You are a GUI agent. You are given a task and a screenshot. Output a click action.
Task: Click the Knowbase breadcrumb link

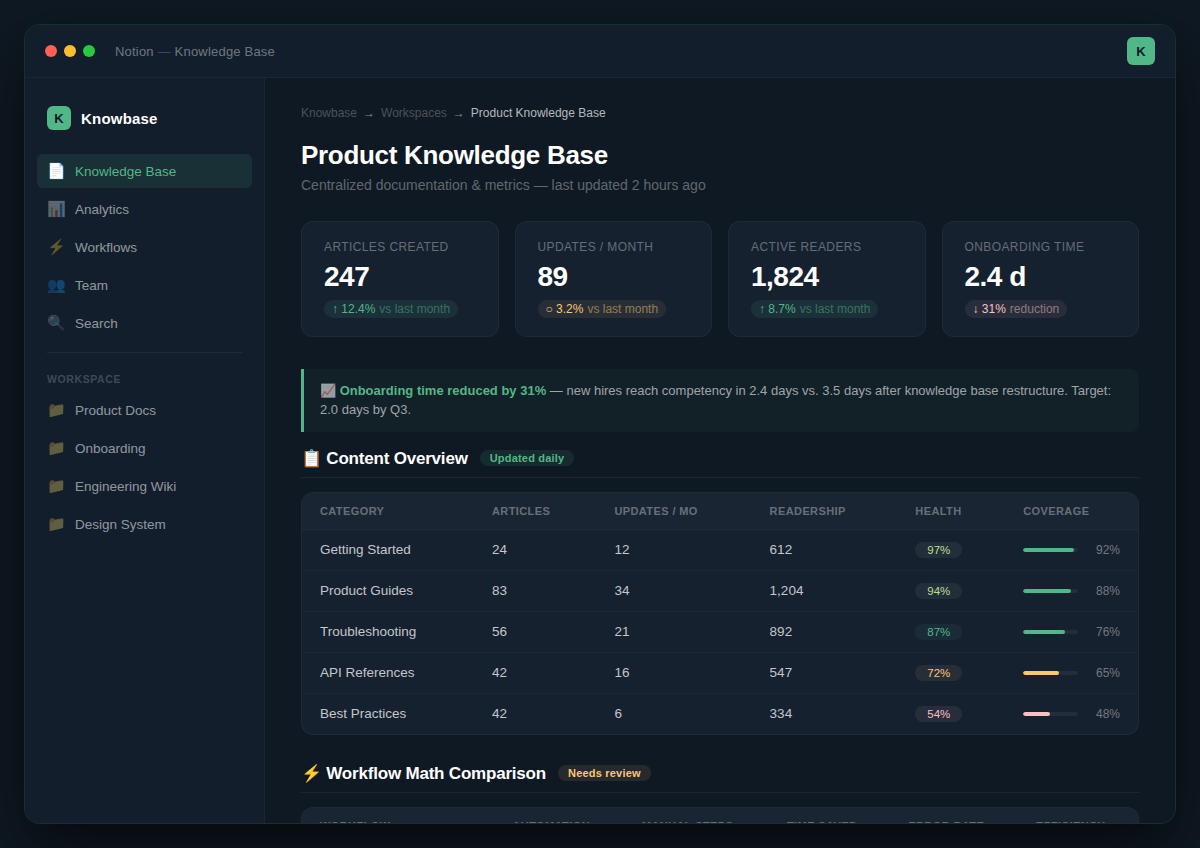pyautogui.click(x=329, y=113)
